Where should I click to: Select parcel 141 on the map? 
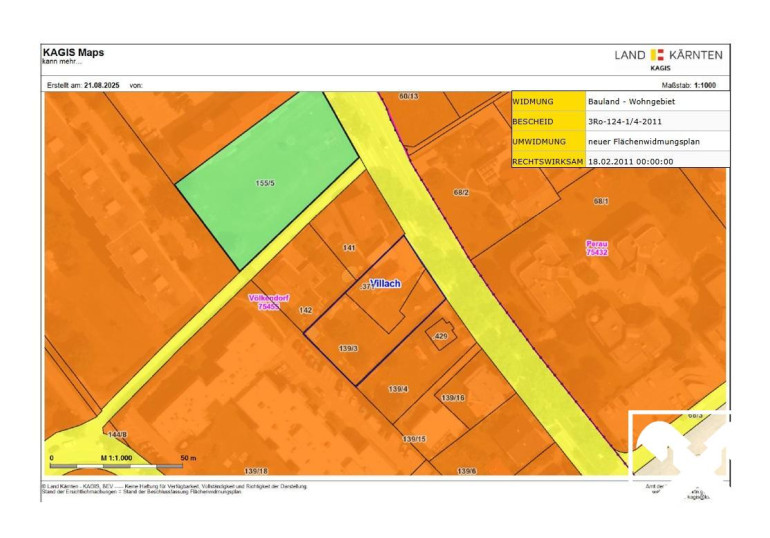[x=349, y=247]
